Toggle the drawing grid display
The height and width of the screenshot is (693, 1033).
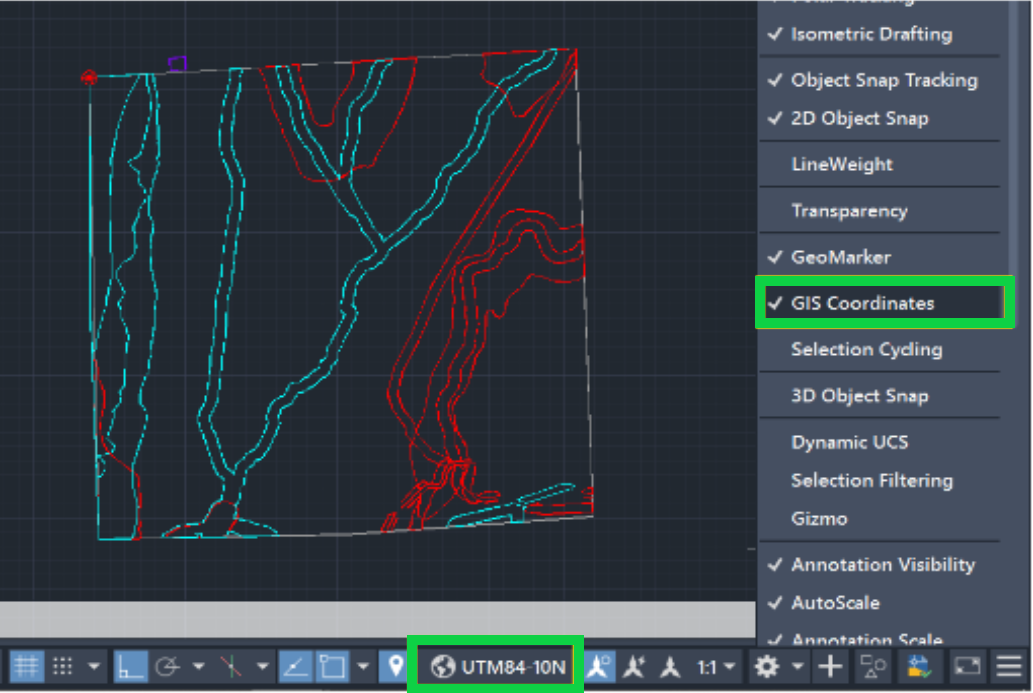pyautogui.click(x=27, y=666)
